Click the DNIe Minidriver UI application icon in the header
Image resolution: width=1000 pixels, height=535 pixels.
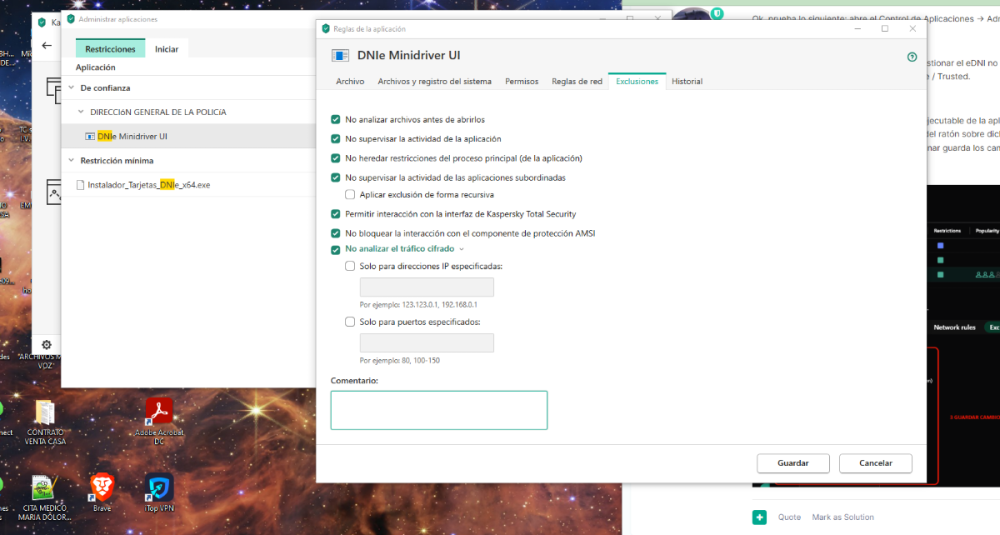point(340,55)
